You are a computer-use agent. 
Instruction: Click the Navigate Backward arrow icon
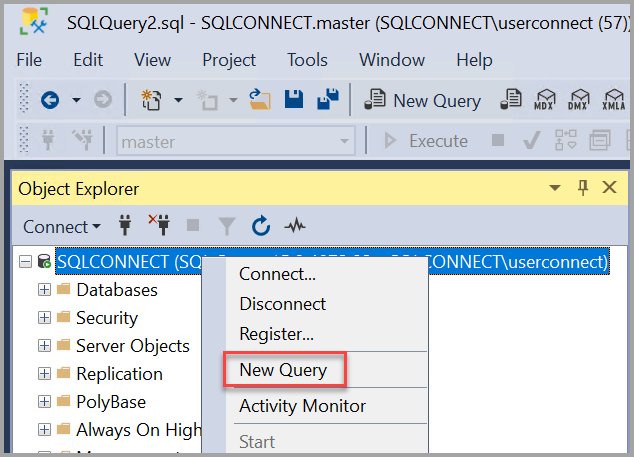point(50,99)
